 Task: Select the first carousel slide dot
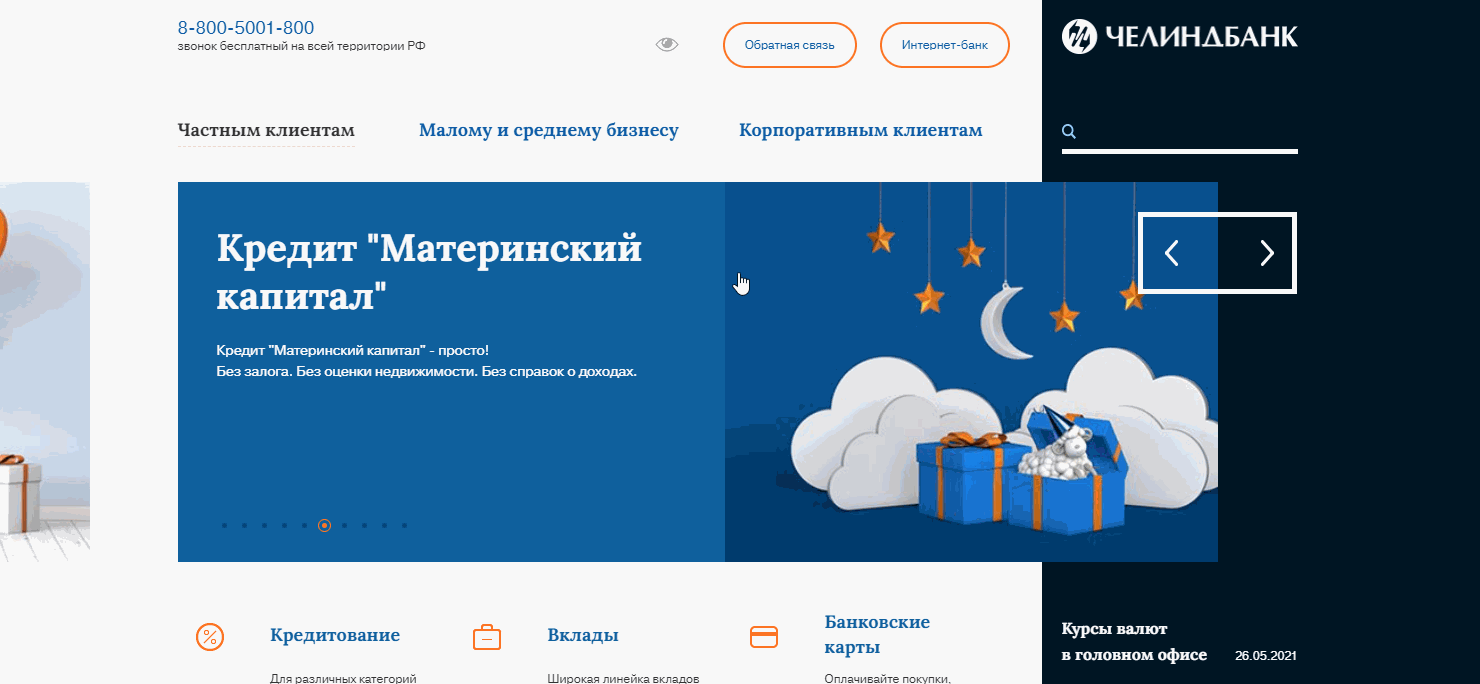(224, 524)
